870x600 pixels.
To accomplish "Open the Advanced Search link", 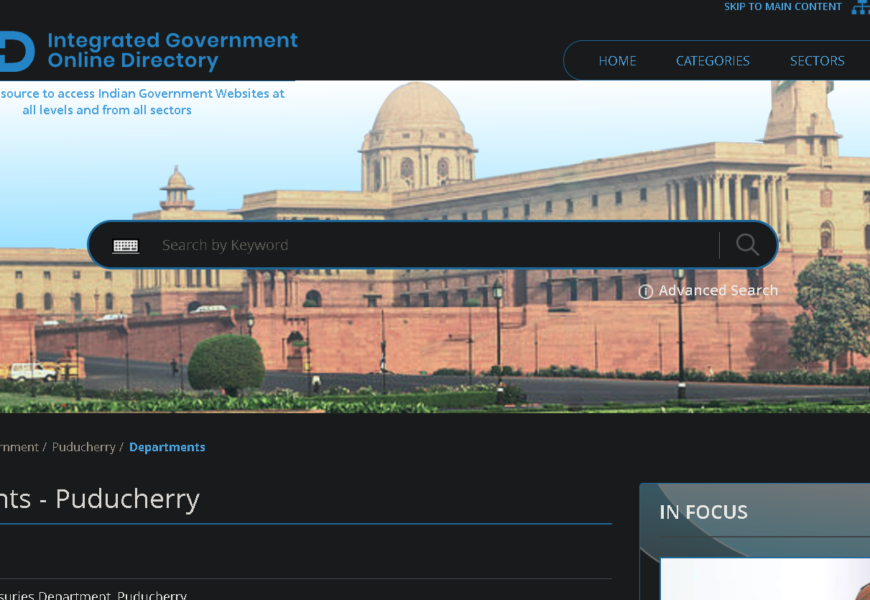I will 718,290.
